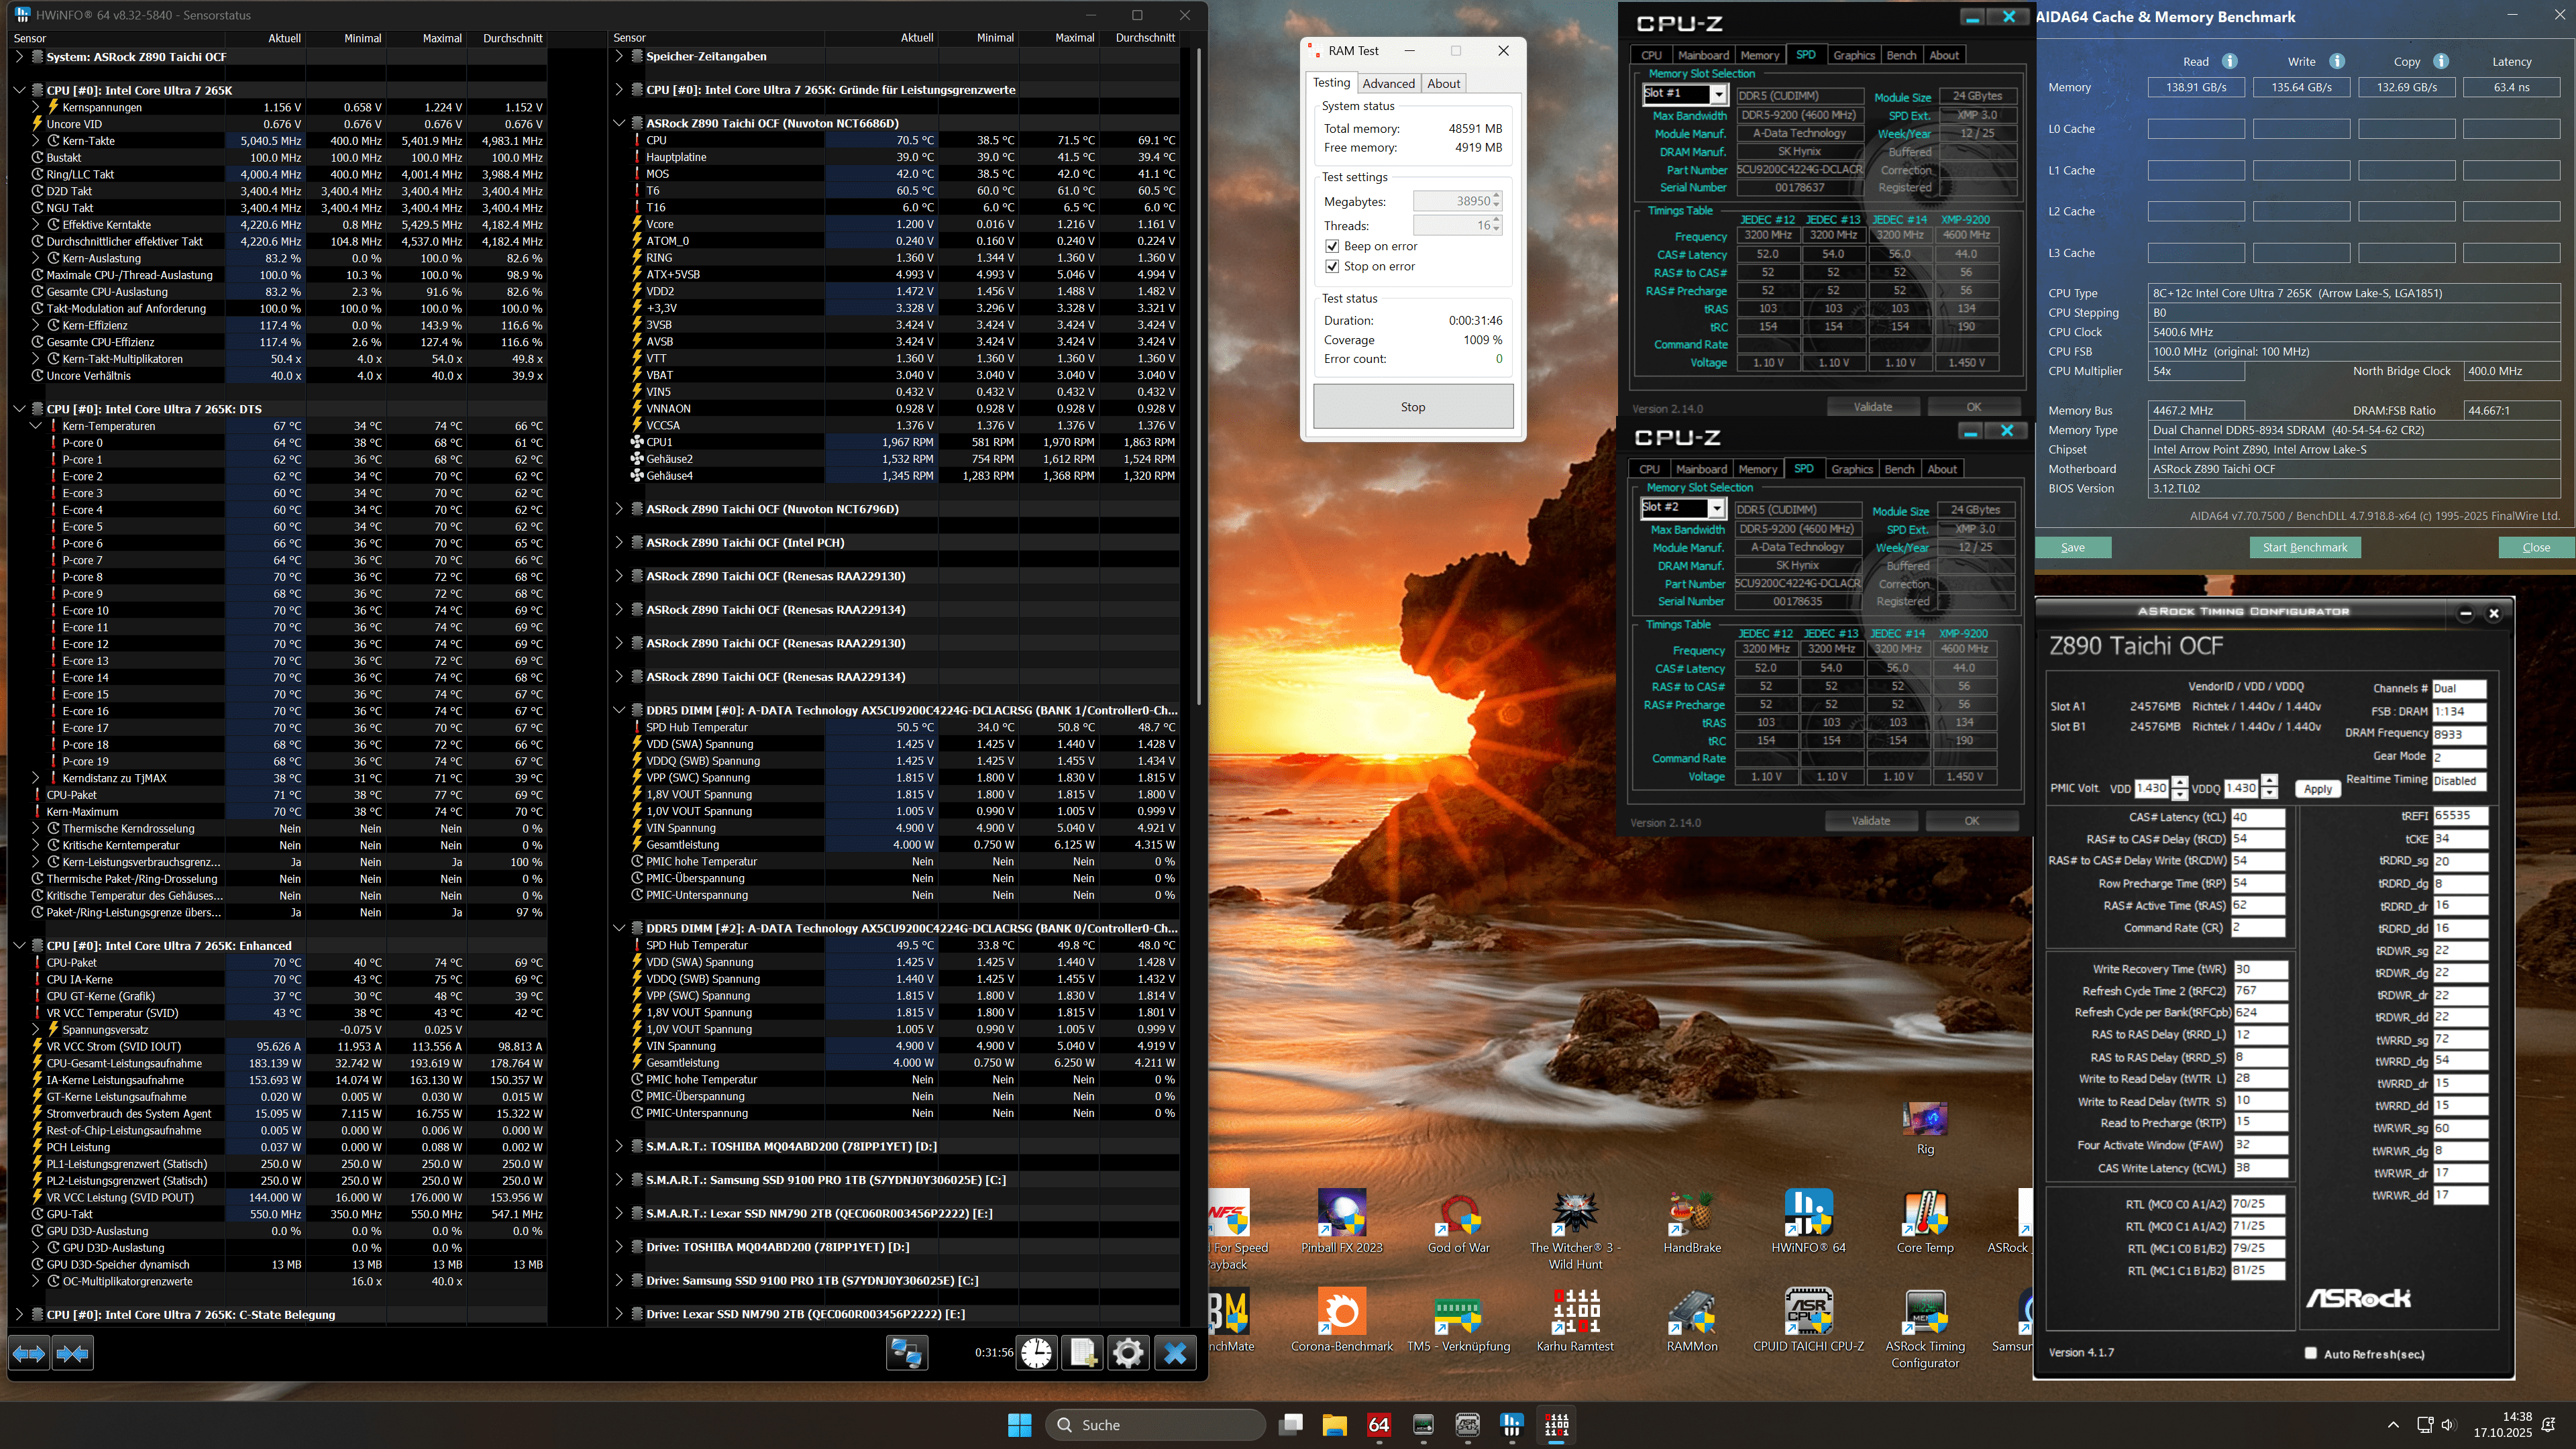Image resolution: width=2576 pixels, height=1449 pixels.
Task: Enable Auto Refresh checkbox in Timing Configurator
Action: (2310, 1353)
